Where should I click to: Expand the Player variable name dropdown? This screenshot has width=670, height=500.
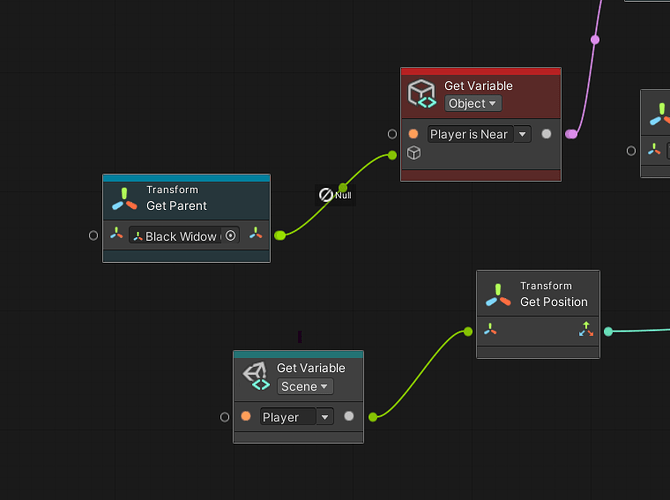[x=325, y=417]
